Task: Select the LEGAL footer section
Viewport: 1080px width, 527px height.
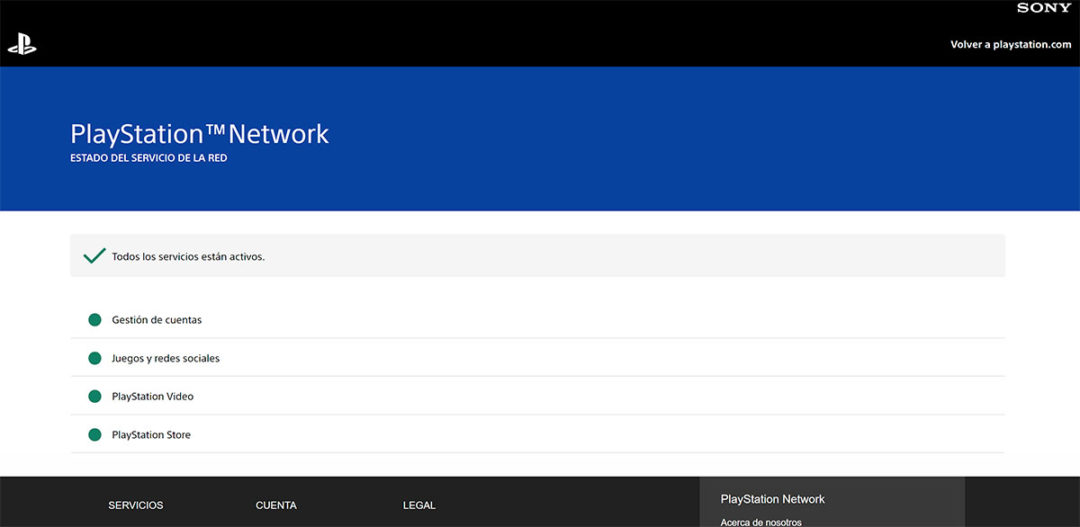Action: [x=419, y=505]
